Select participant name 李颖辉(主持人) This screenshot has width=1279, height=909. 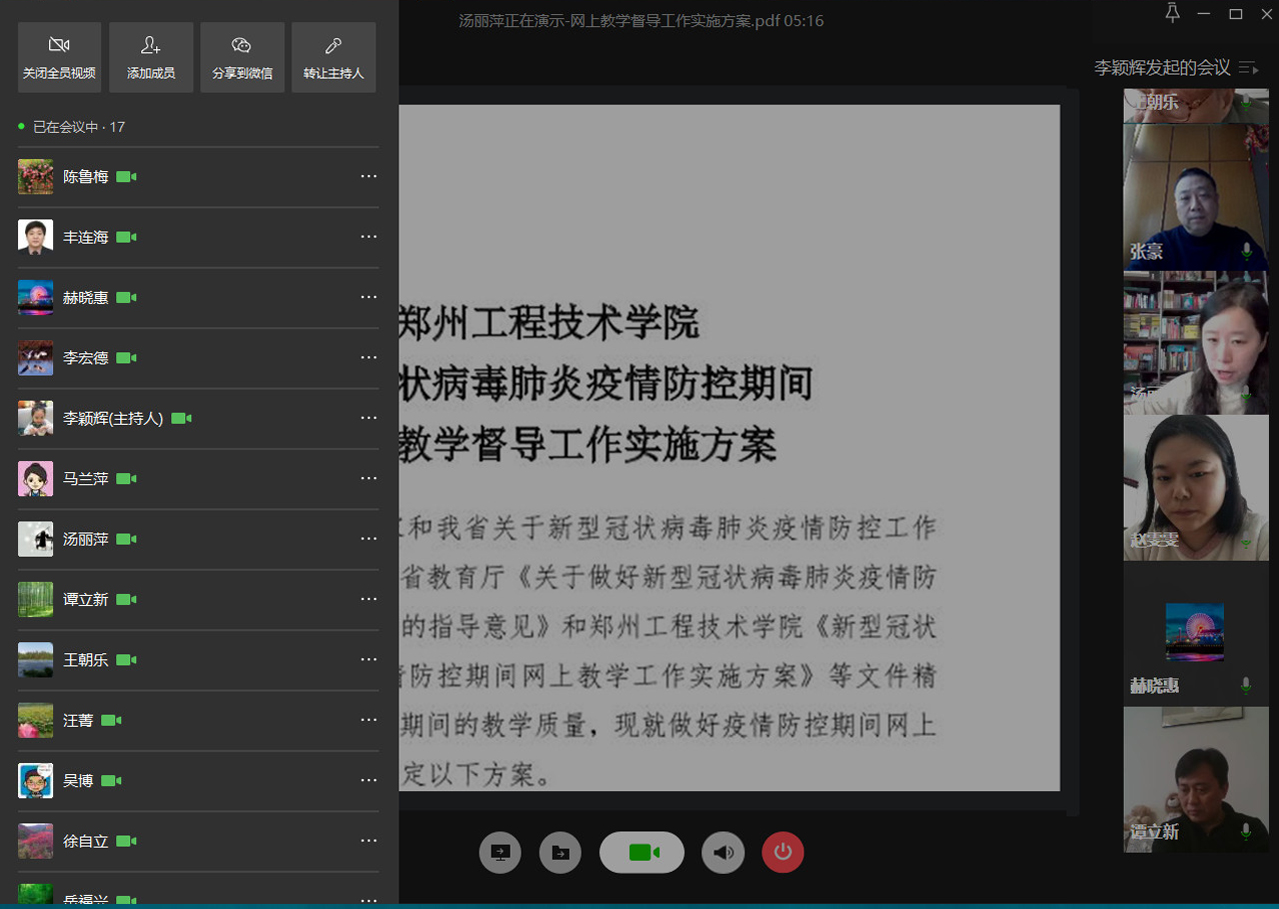click(x=113, y=418)
